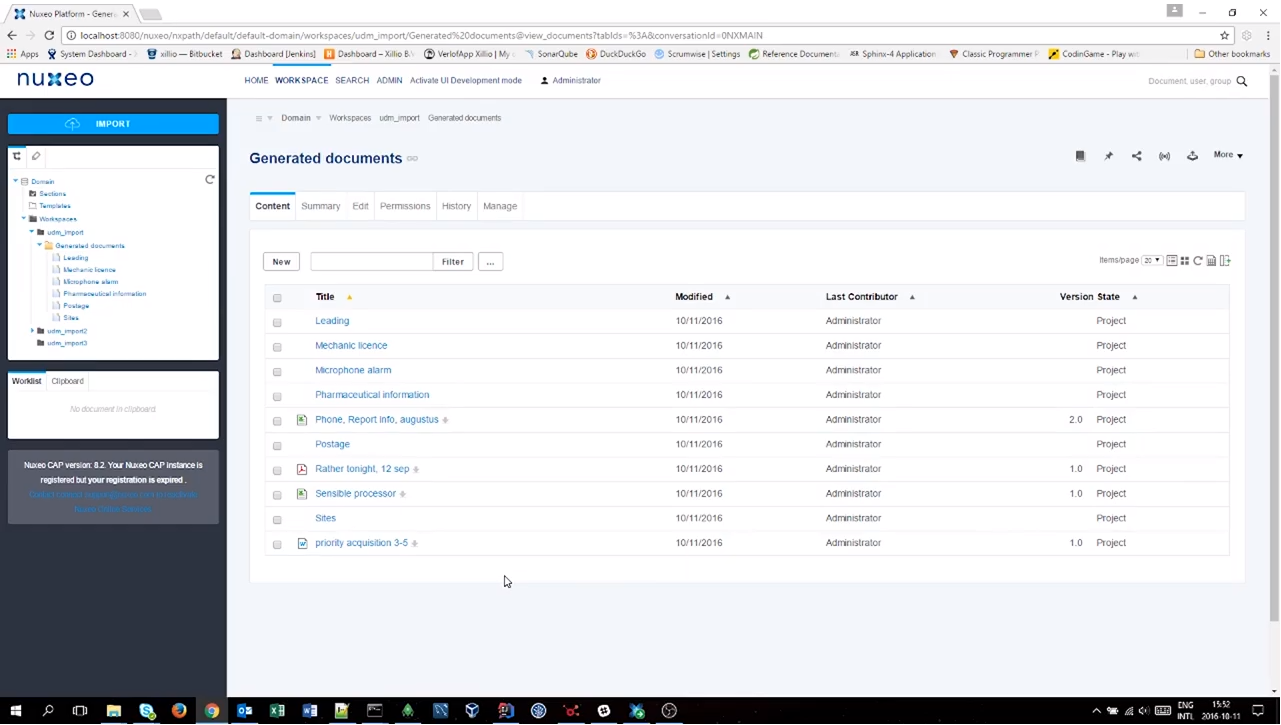Pin the Generated documents page
This screenshot has height=725, width=1281.
coord(1108,155)
